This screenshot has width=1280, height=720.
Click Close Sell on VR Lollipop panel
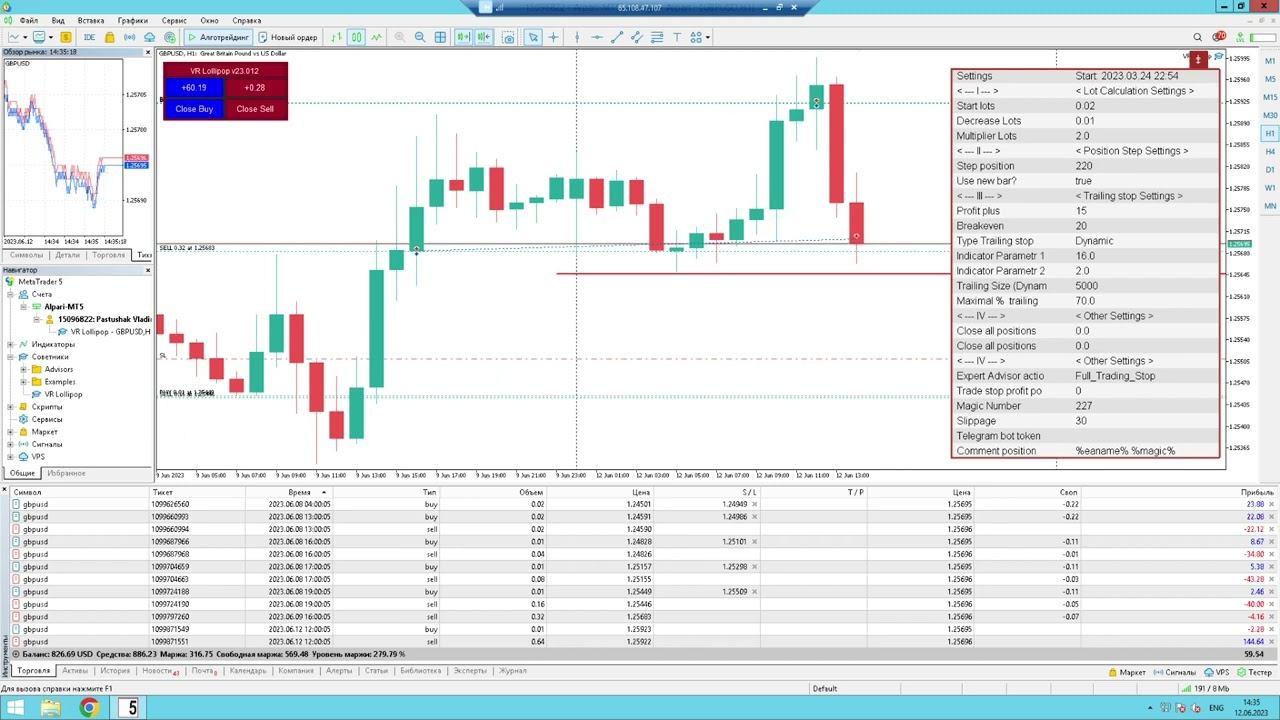coord(255,109)
